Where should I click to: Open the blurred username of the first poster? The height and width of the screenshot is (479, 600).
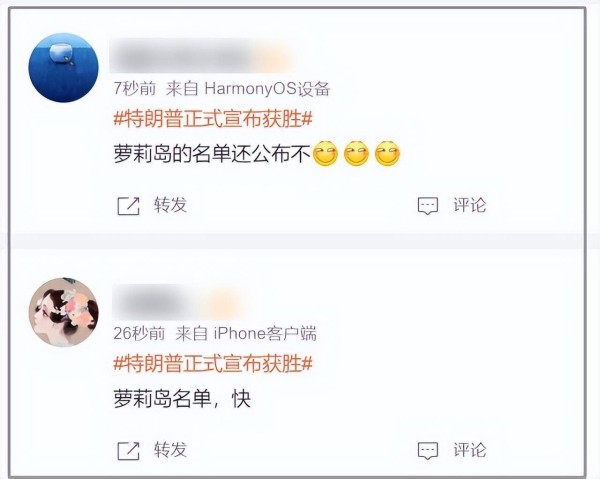coord(202,57)
